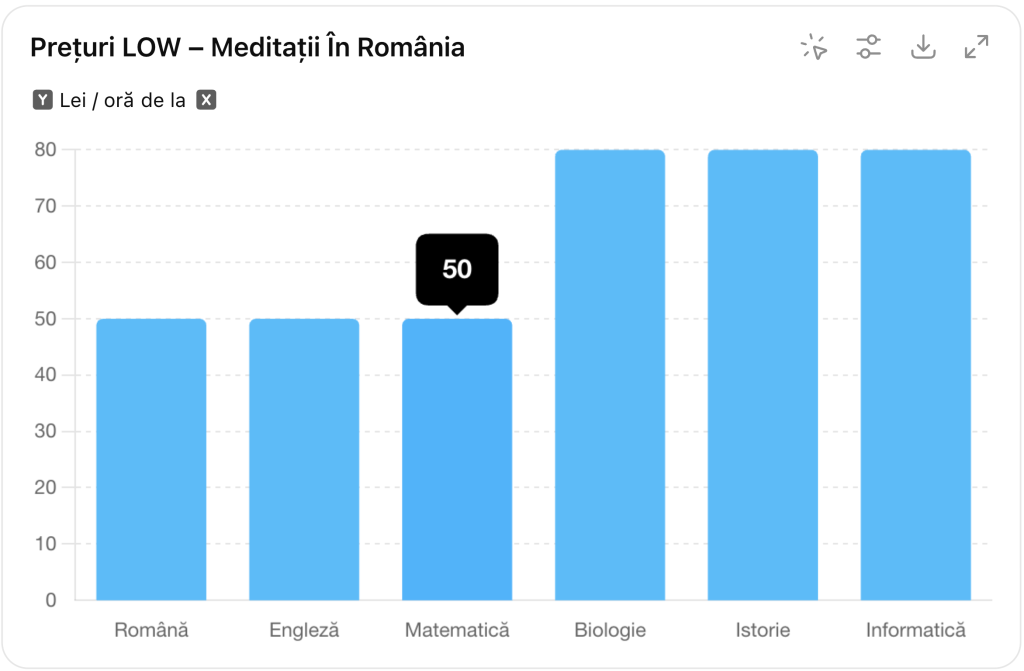1024x671 pixels.
Task: Select the Informatică bar
Action: click(916, 375)
